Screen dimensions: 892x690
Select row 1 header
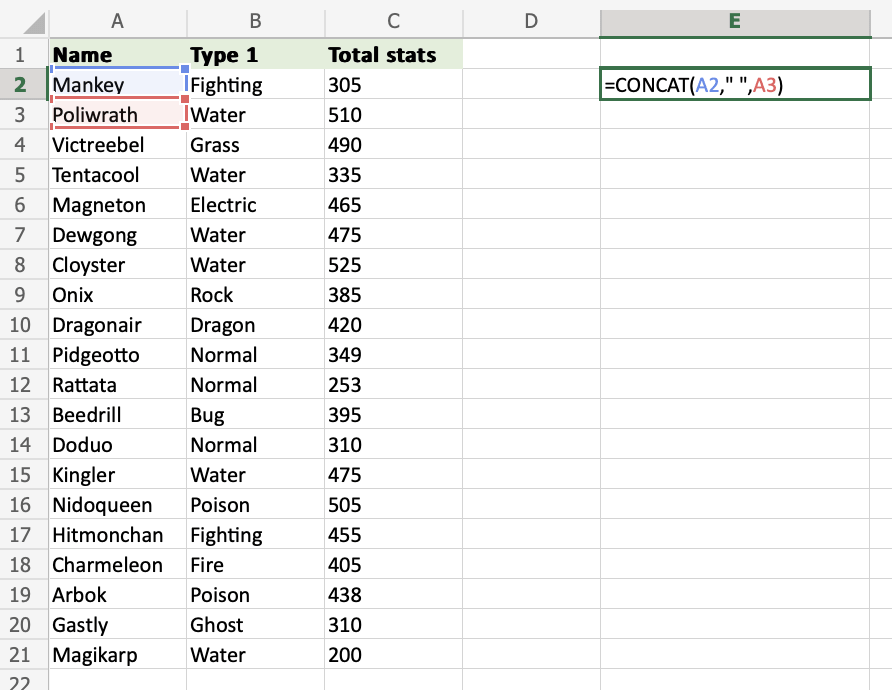click(20, 55)
